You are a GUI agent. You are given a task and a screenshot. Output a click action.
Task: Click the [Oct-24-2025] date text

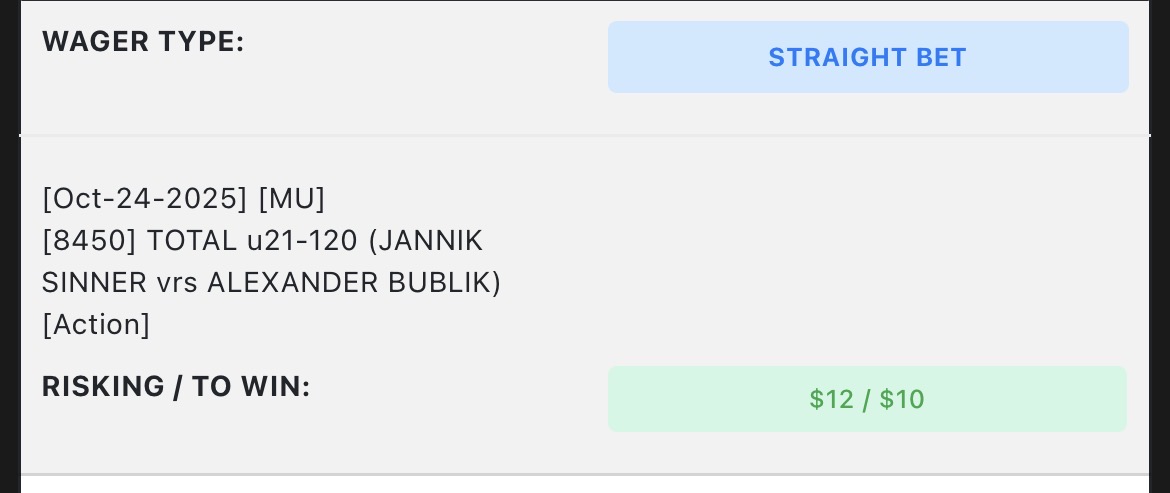tap(144, 199)
